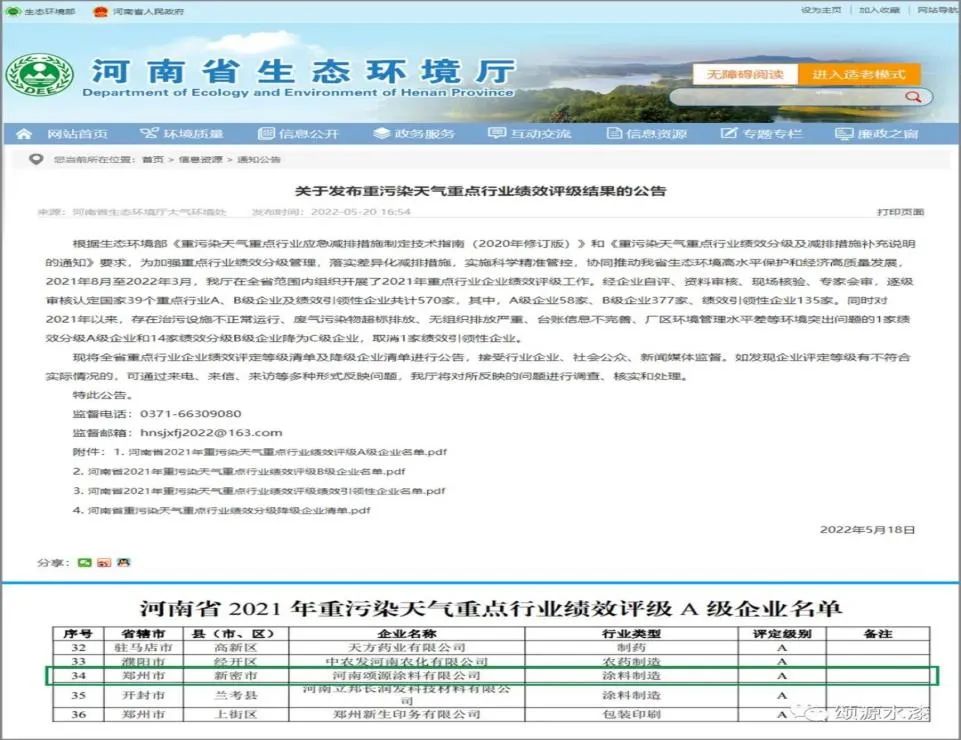Viewport: 961px width, 740px height.
Task: Click the 行业类型 column header
Action: (631, 633)
